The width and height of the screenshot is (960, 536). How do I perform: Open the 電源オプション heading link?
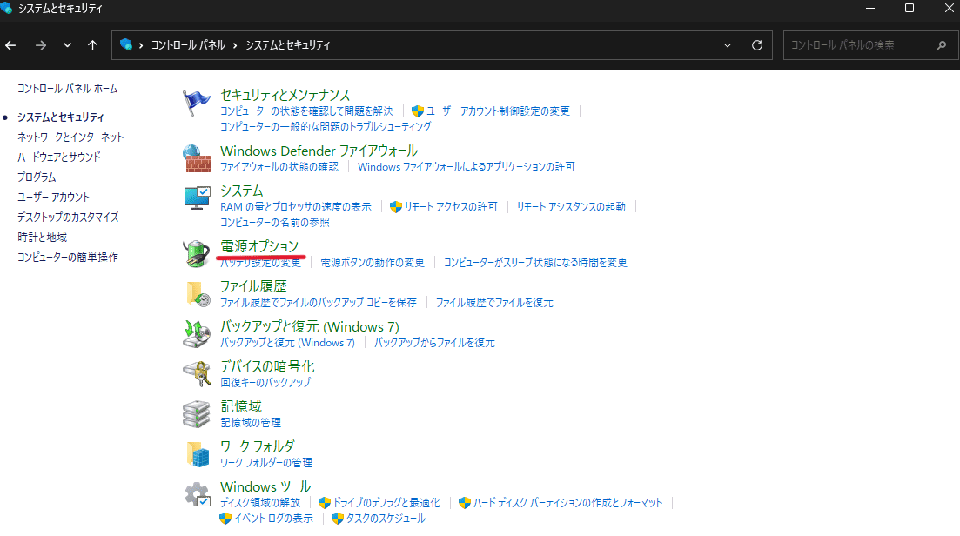(260, 246)
